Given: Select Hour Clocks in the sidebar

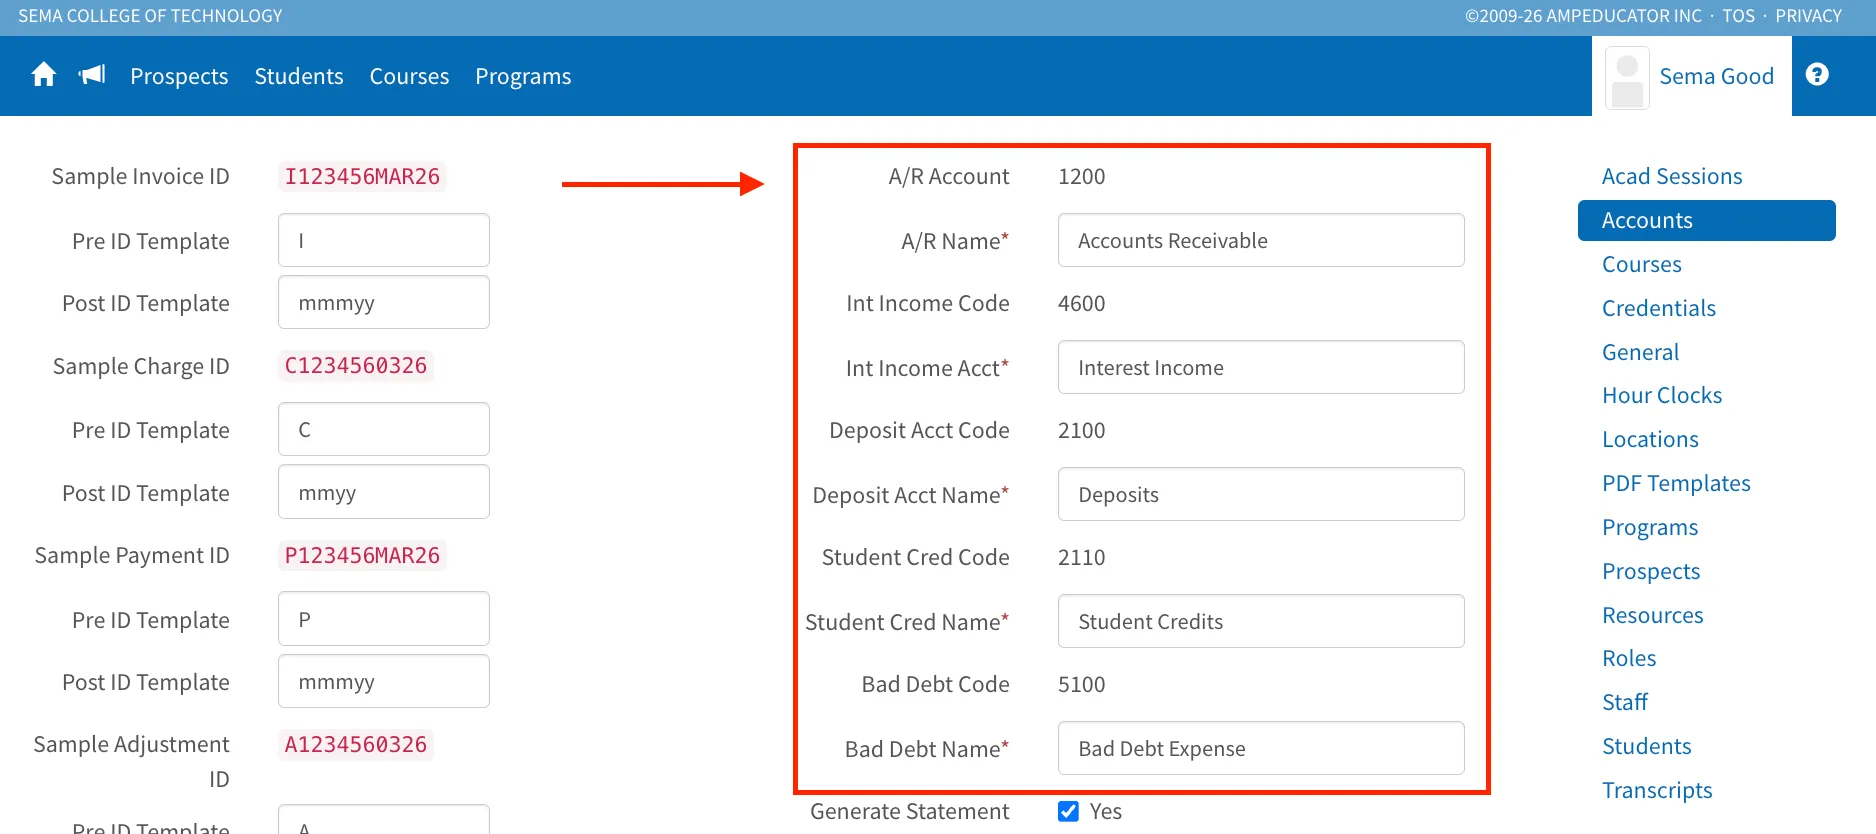Looking at the screenshot, I should tap(1662, 395).
